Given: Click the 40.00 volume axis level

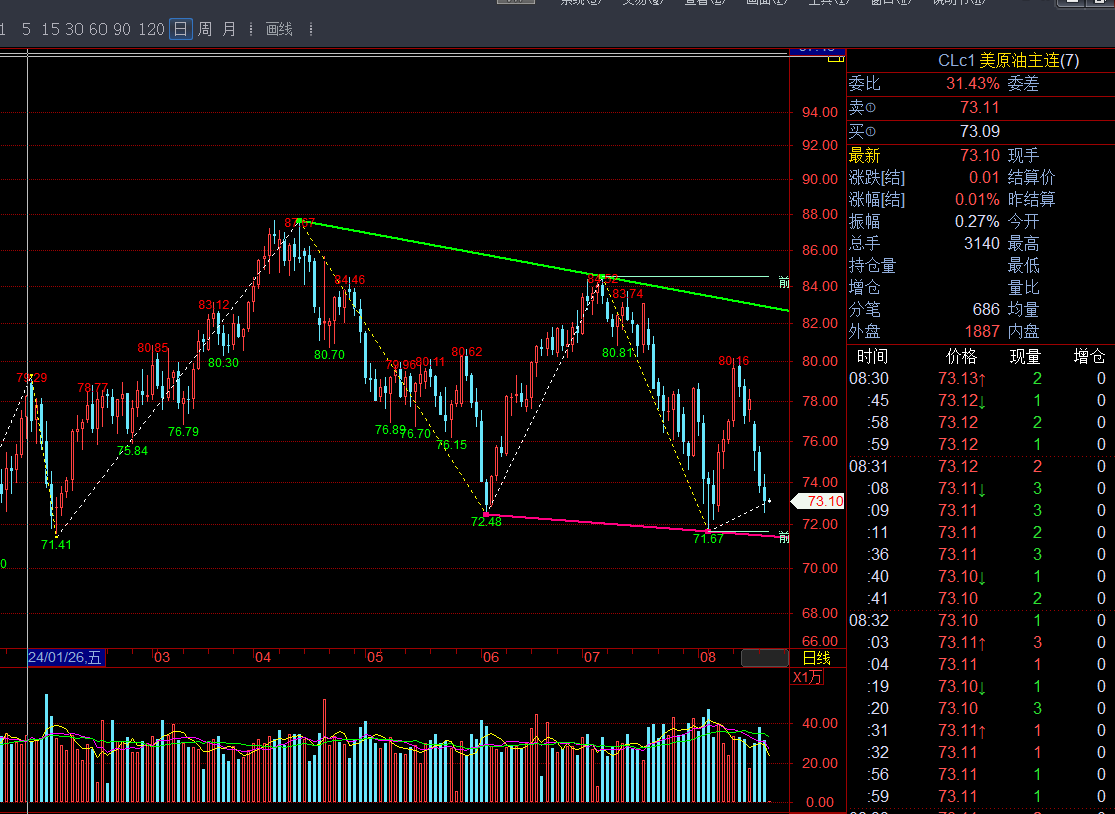Looking at the screenshot, I should point(820,724).
